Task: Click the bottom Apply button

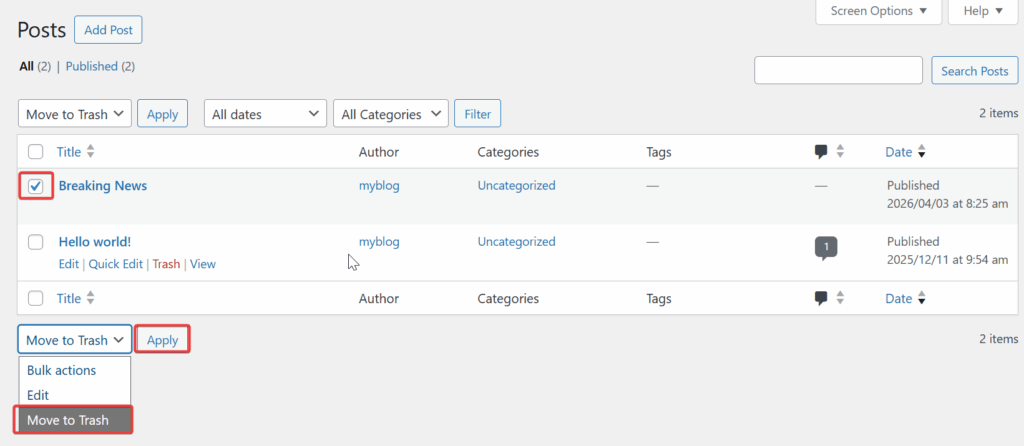Action: pos(162,340)
